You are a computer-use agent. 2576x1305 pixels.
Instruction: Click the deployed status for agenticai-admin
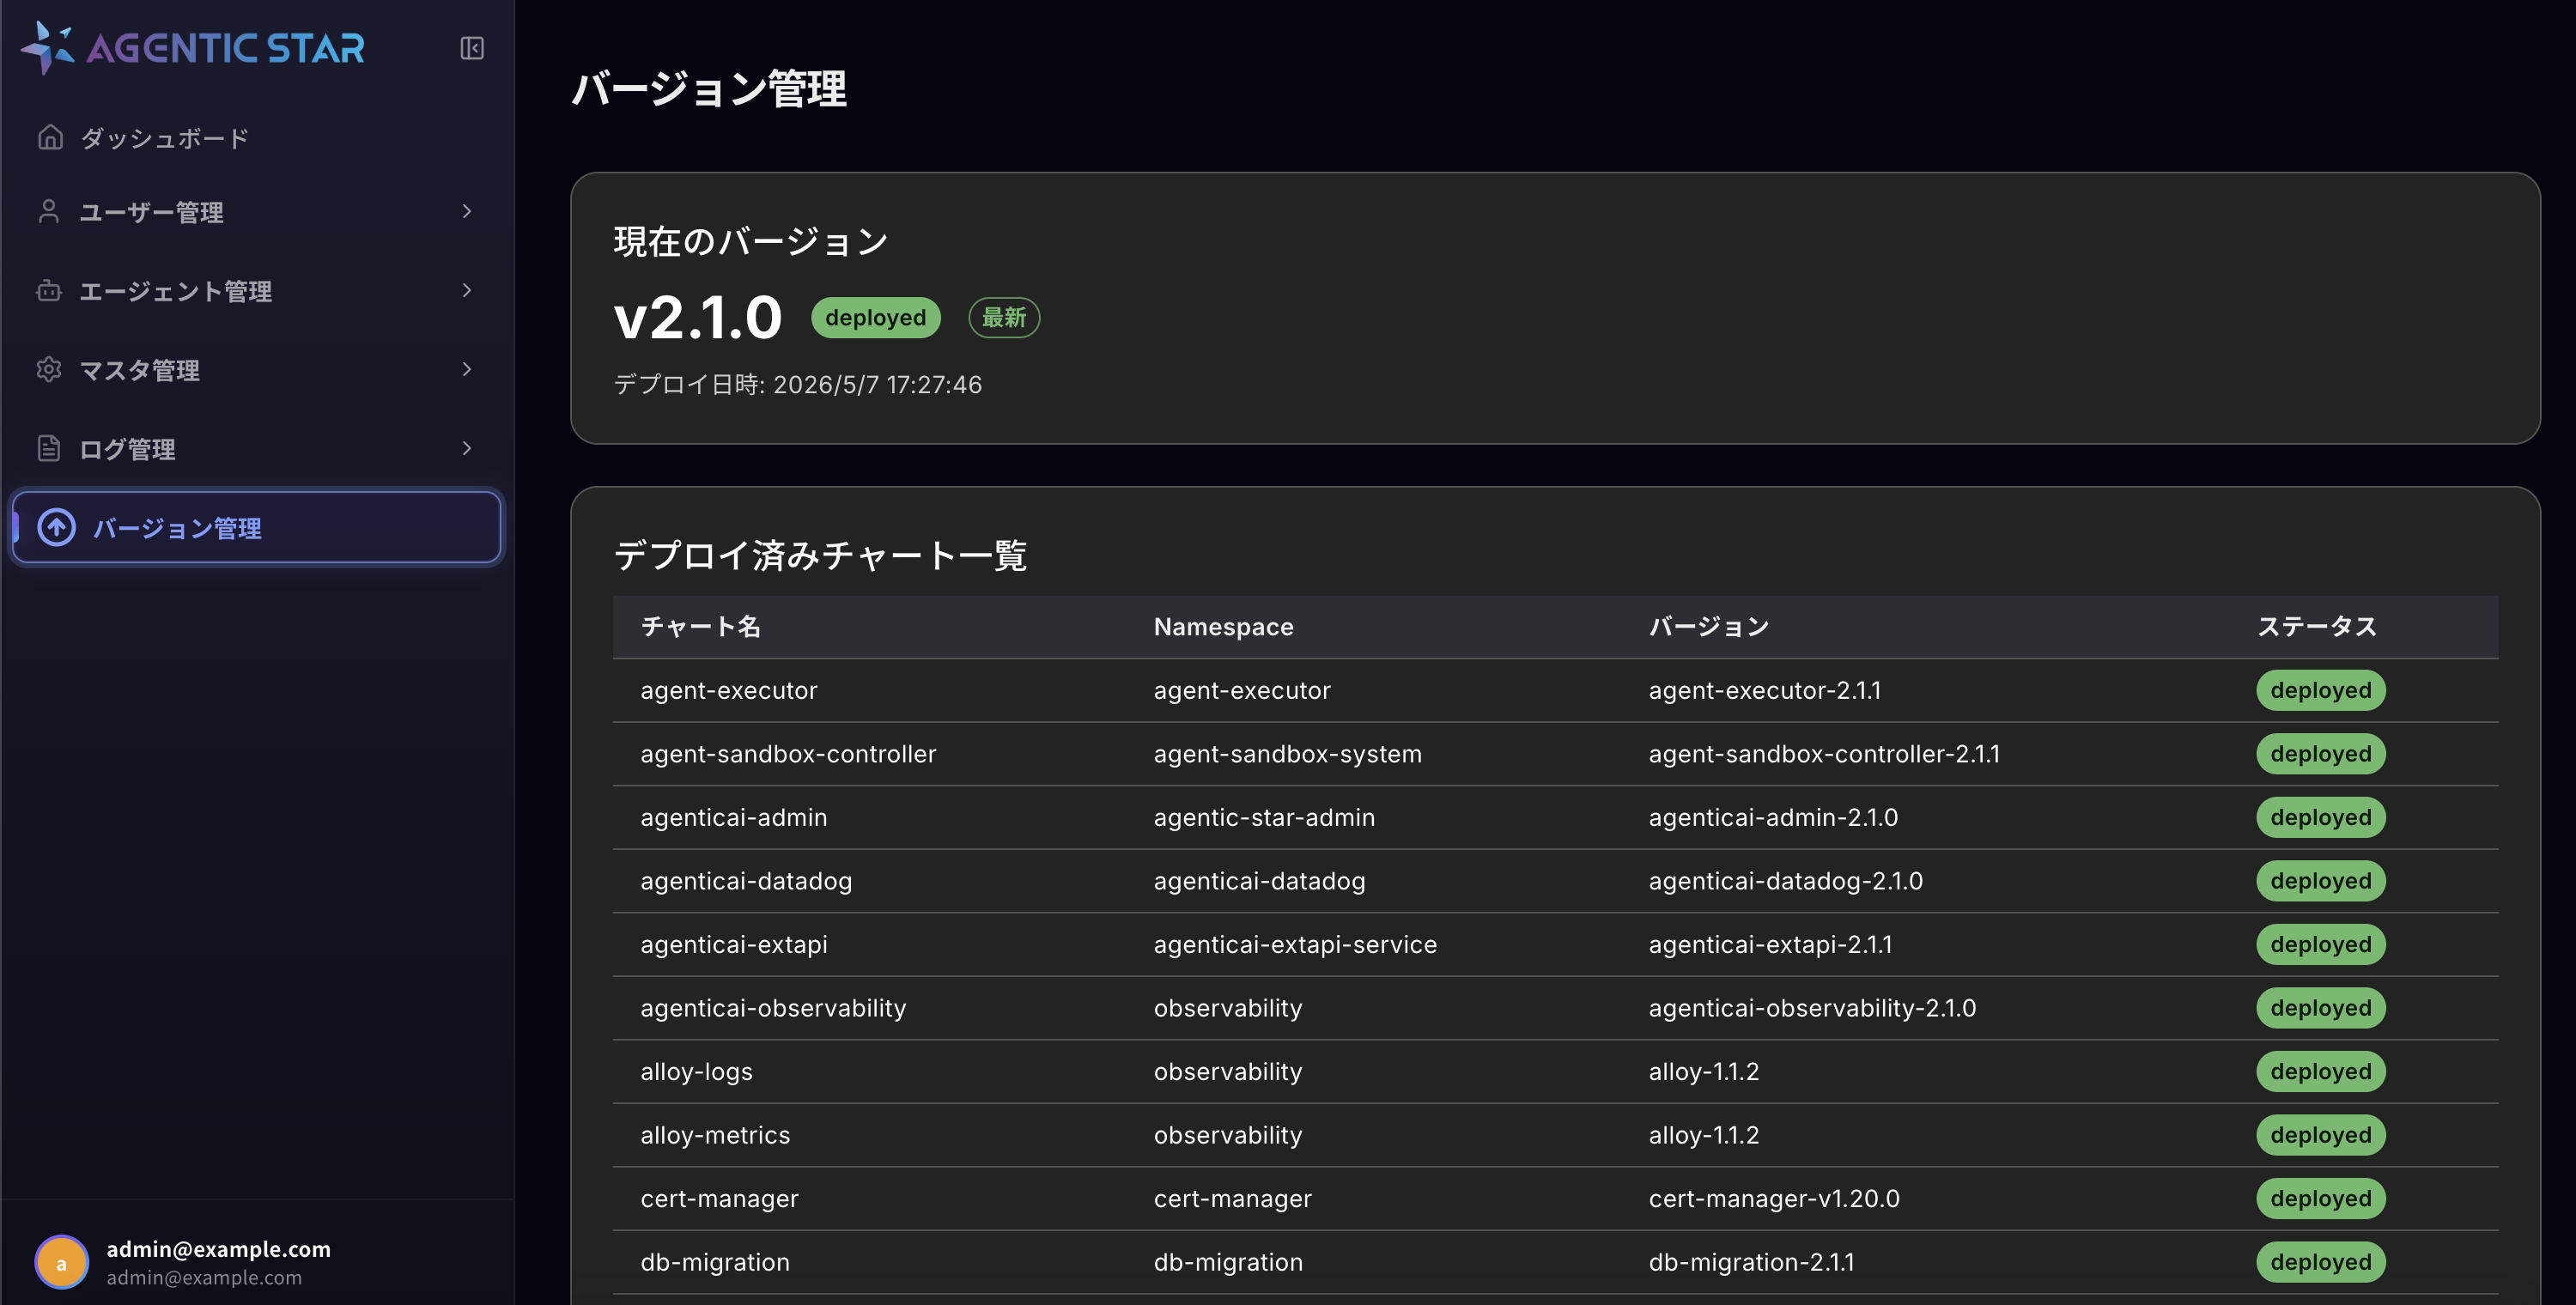(2320, 817)
